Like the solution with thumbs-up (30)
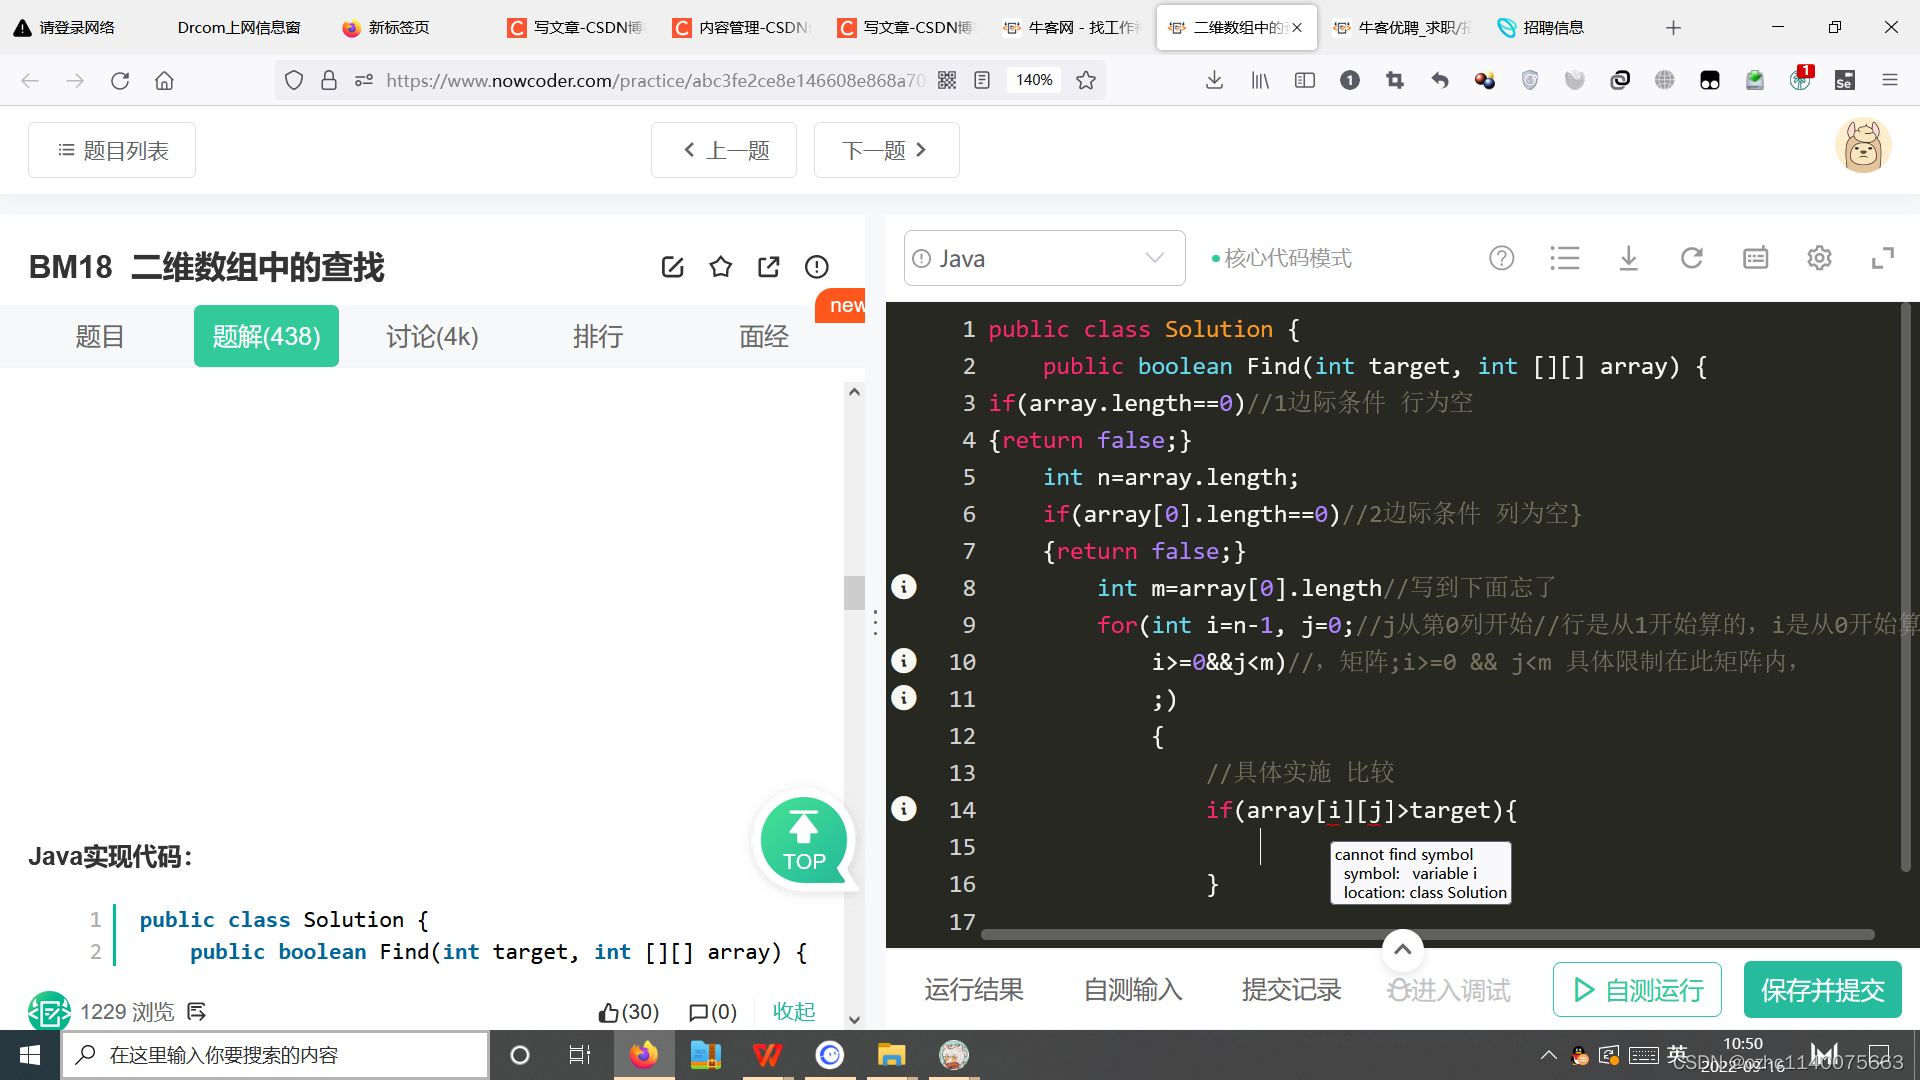 628,1012
